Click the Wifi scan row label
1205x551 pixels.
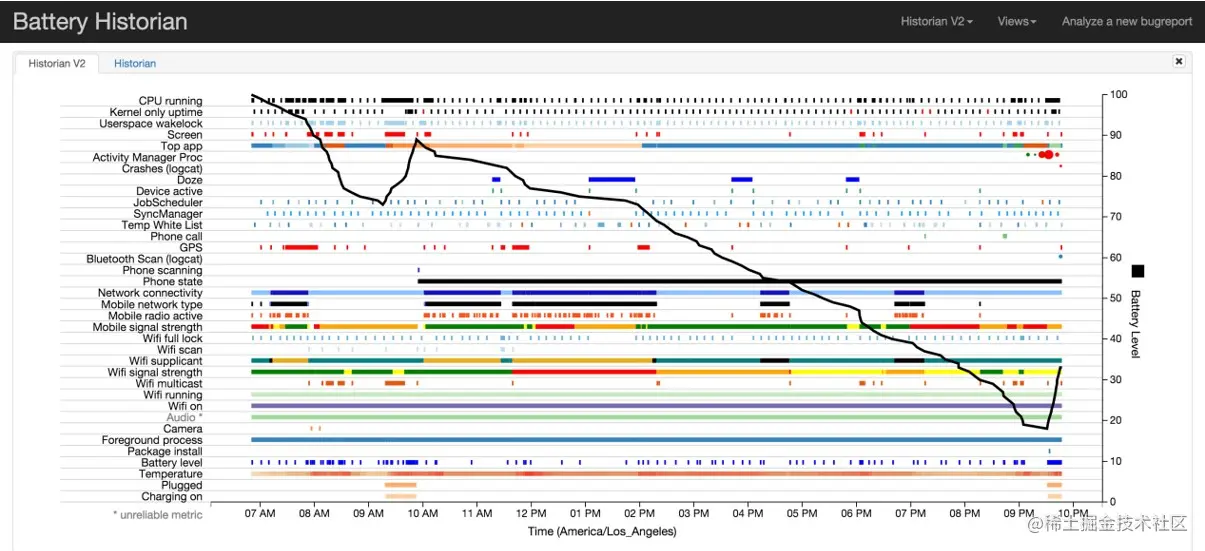tap(180, 350)
